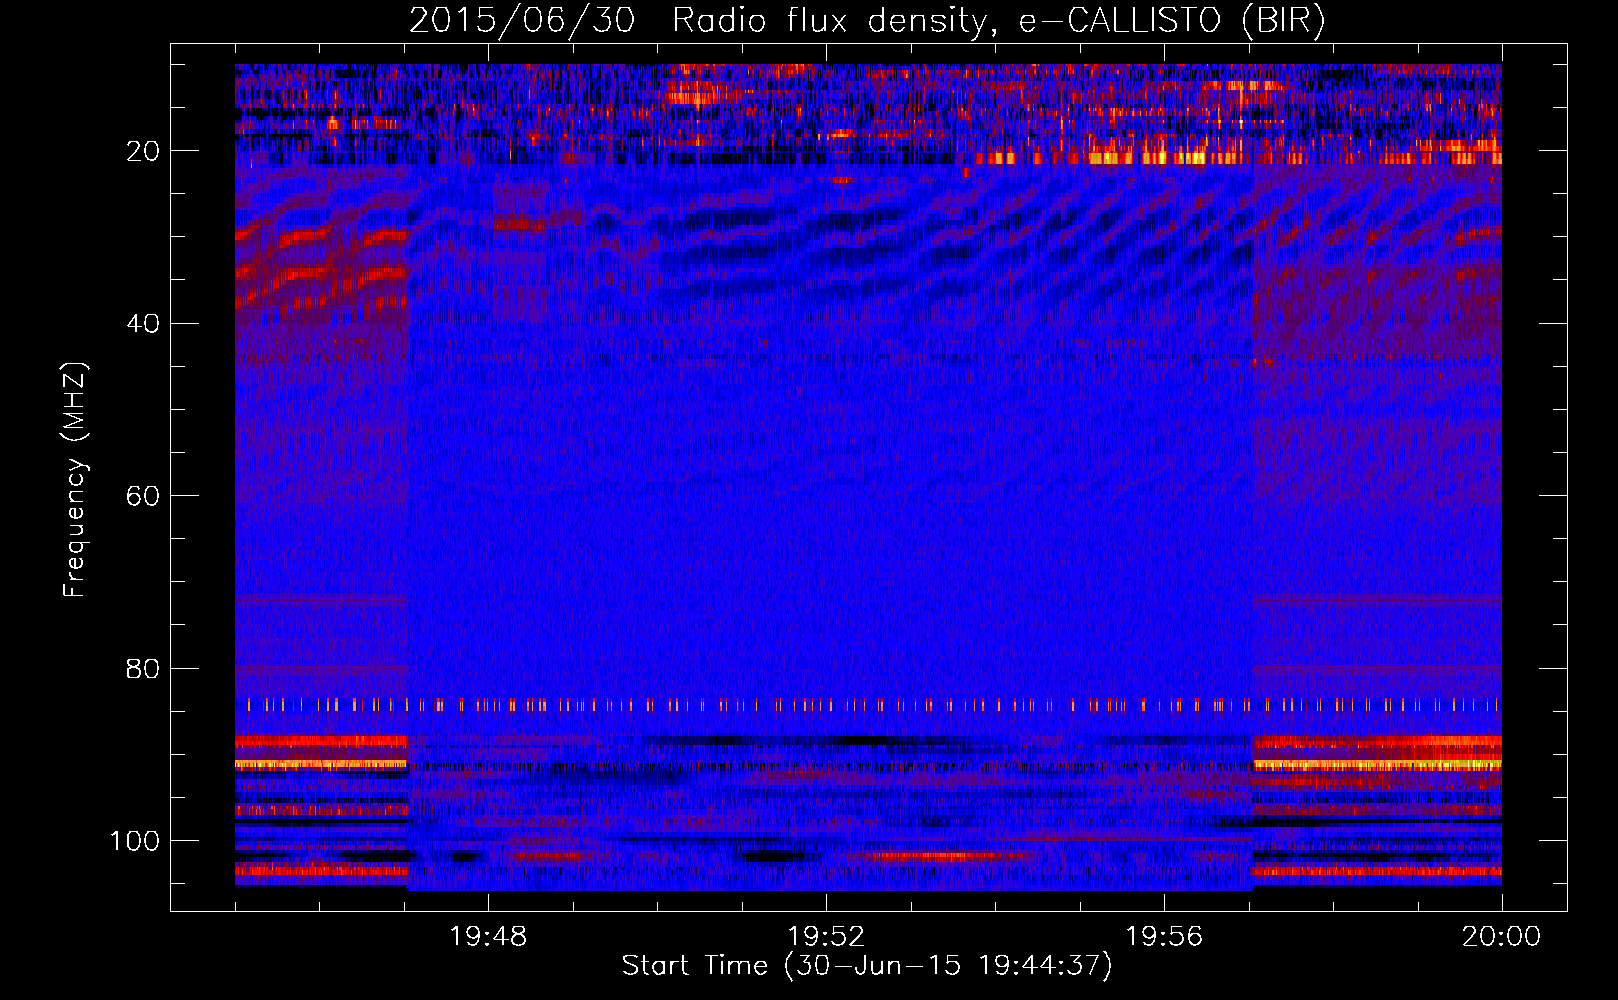Screen dimensions: 1618x1000
Task: Click the 19:52 time tick label
Action: (x=826, y=937)
